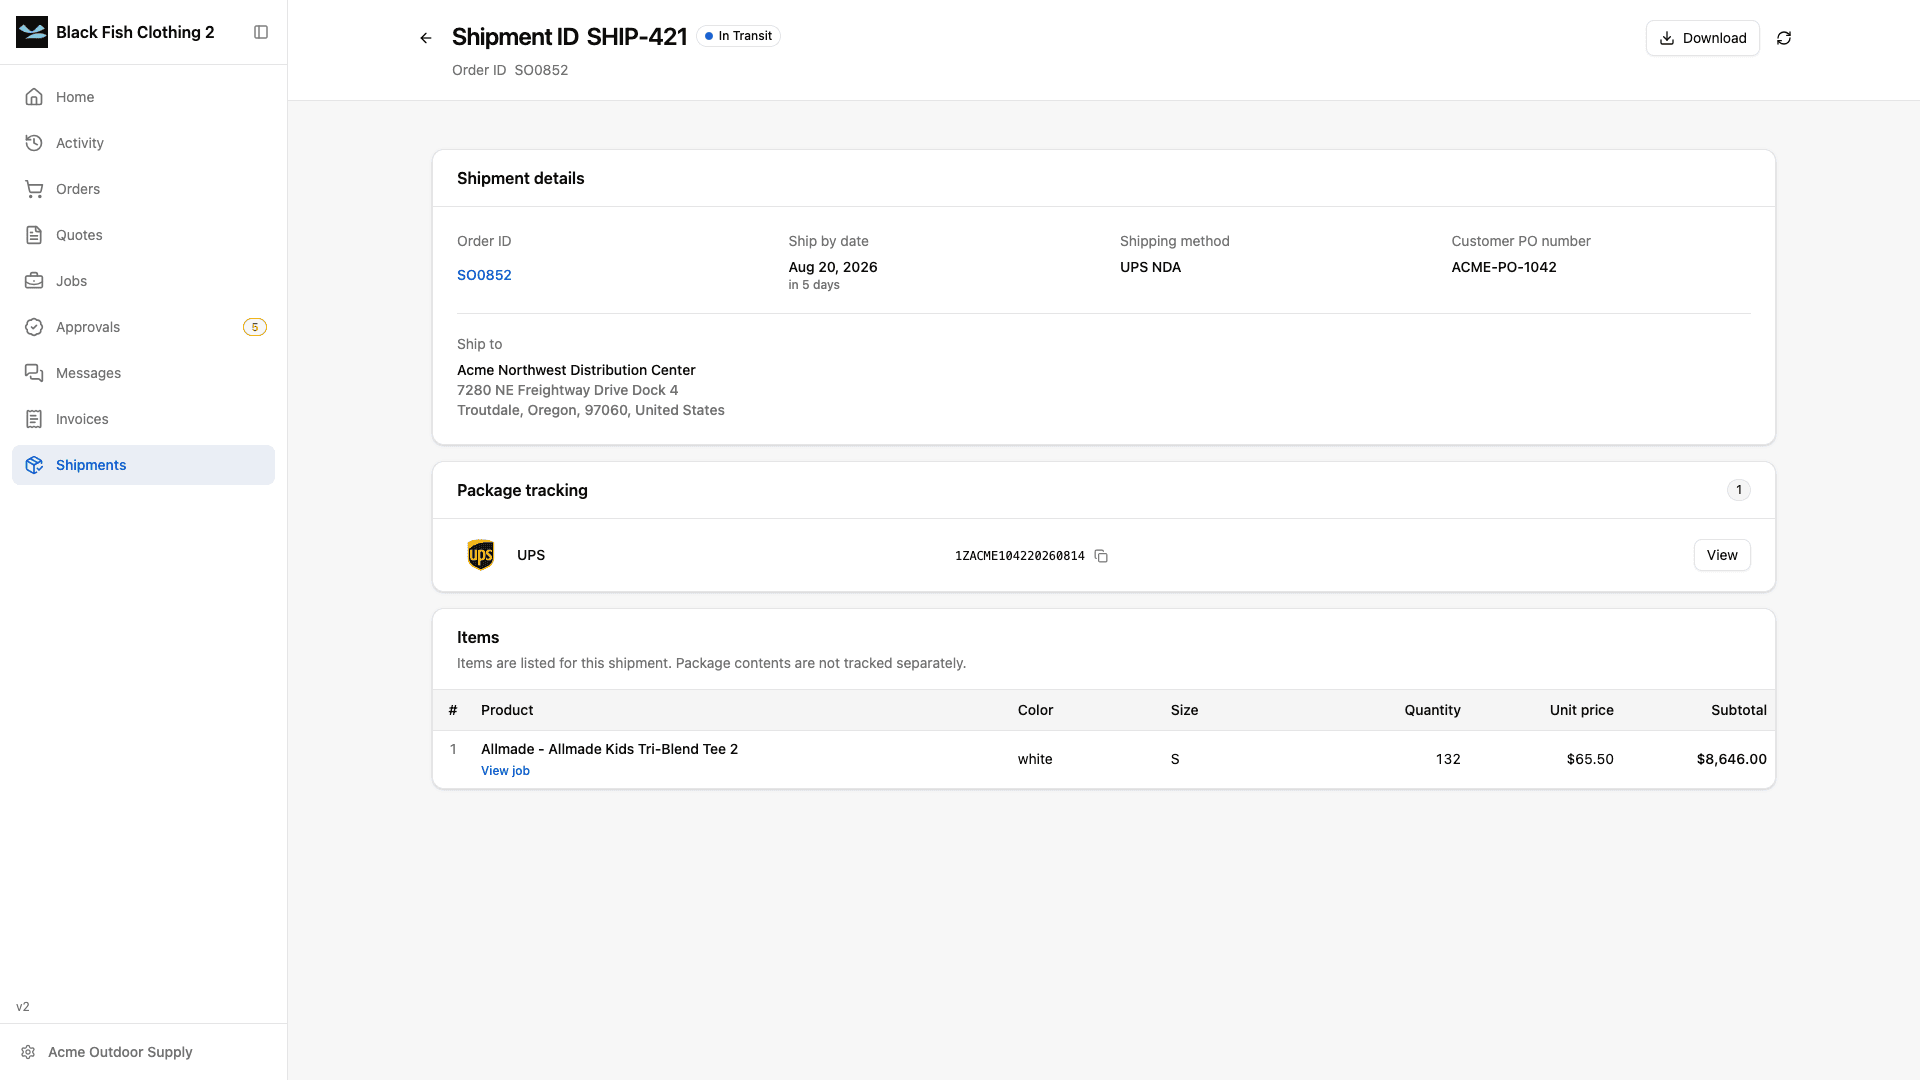Click shipping method UPS NDA

pyautogui.click(x=1150, y=267)
